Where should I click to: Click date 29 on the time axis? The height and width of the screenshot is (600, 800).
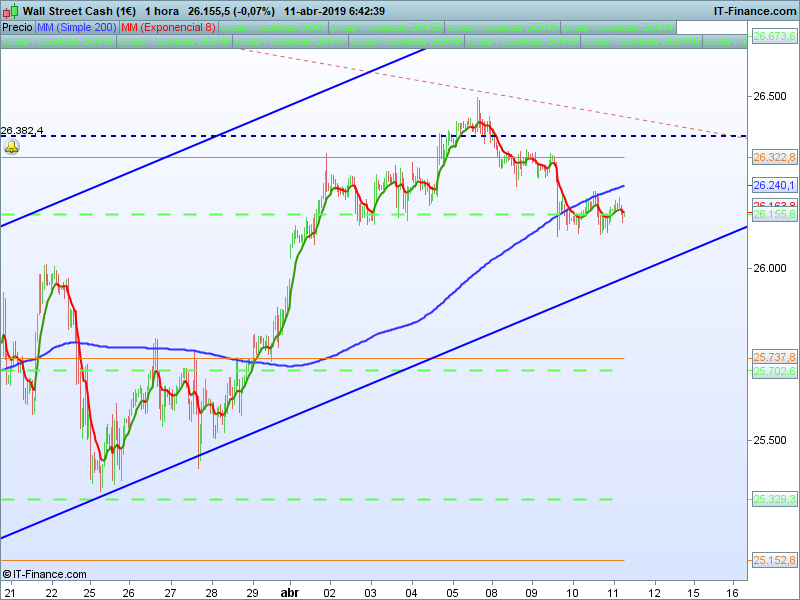point(253,593)
